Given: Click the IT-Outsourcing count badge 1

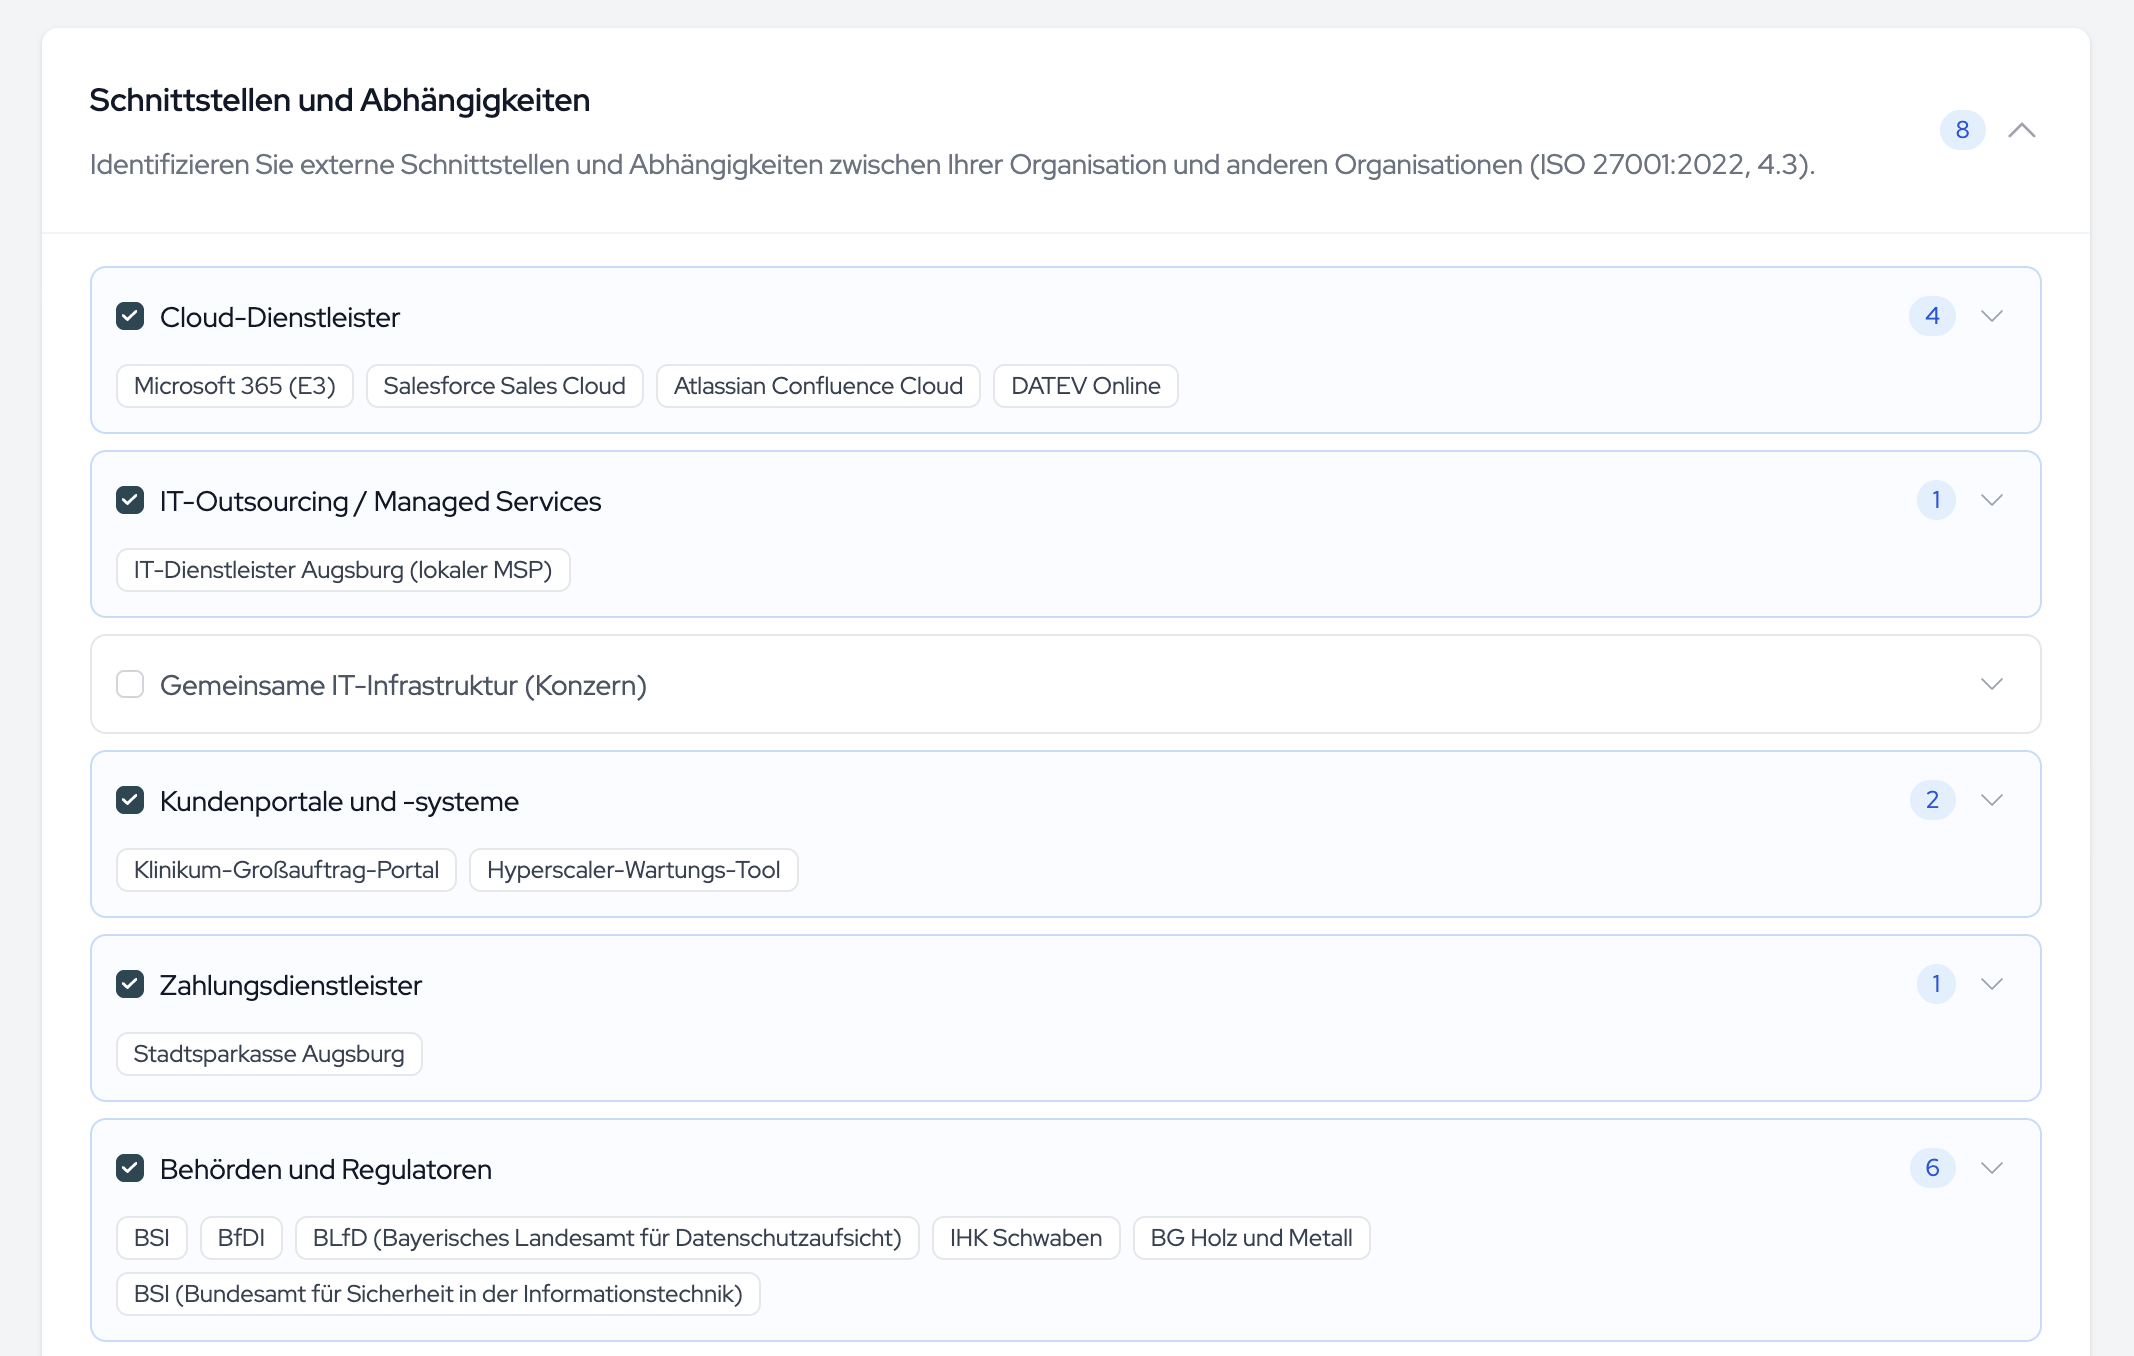Looking at the screenshot, I should [1936, 500].
